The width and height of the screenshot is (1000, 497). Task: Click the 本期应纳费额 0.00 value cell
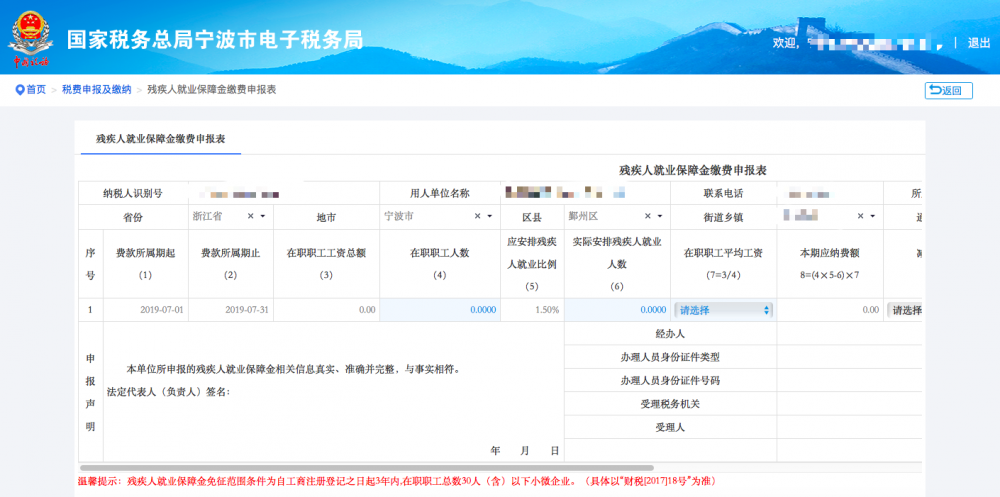pyautogui.click(x=830, y=310)
